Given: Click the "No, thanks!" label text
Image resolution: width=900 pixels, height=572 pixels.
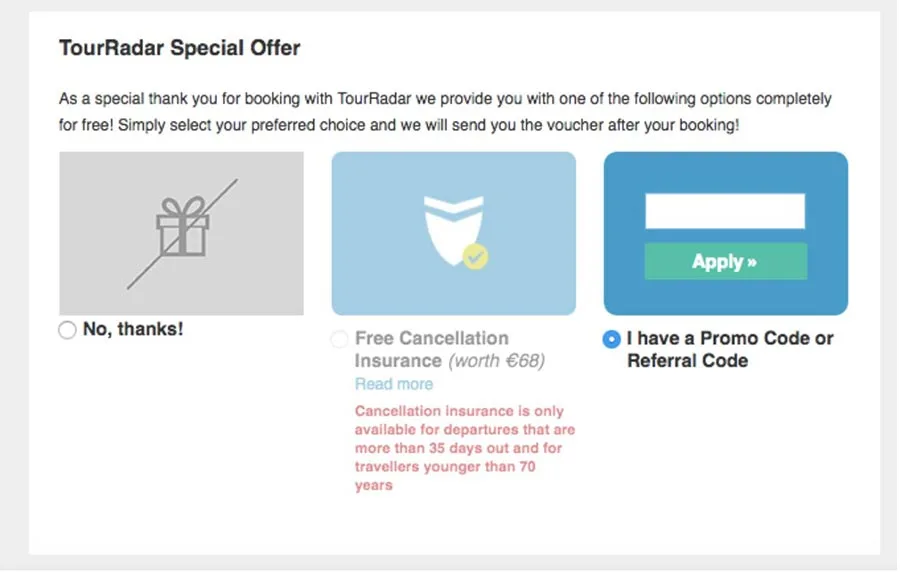Looking at the screenshot, I should tap(133, 329).
